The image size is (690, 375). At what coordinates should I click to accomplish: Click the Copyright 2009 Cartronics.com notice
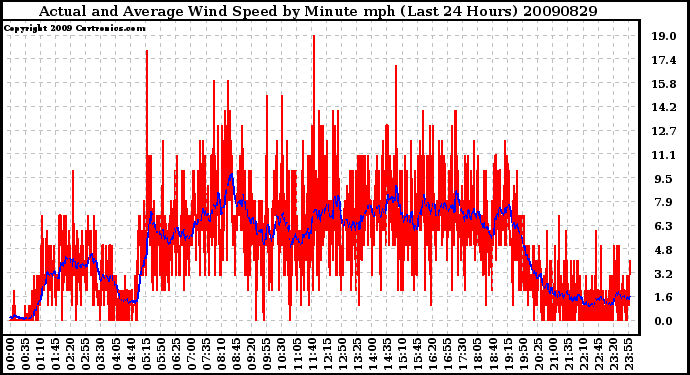coord(74,29)
